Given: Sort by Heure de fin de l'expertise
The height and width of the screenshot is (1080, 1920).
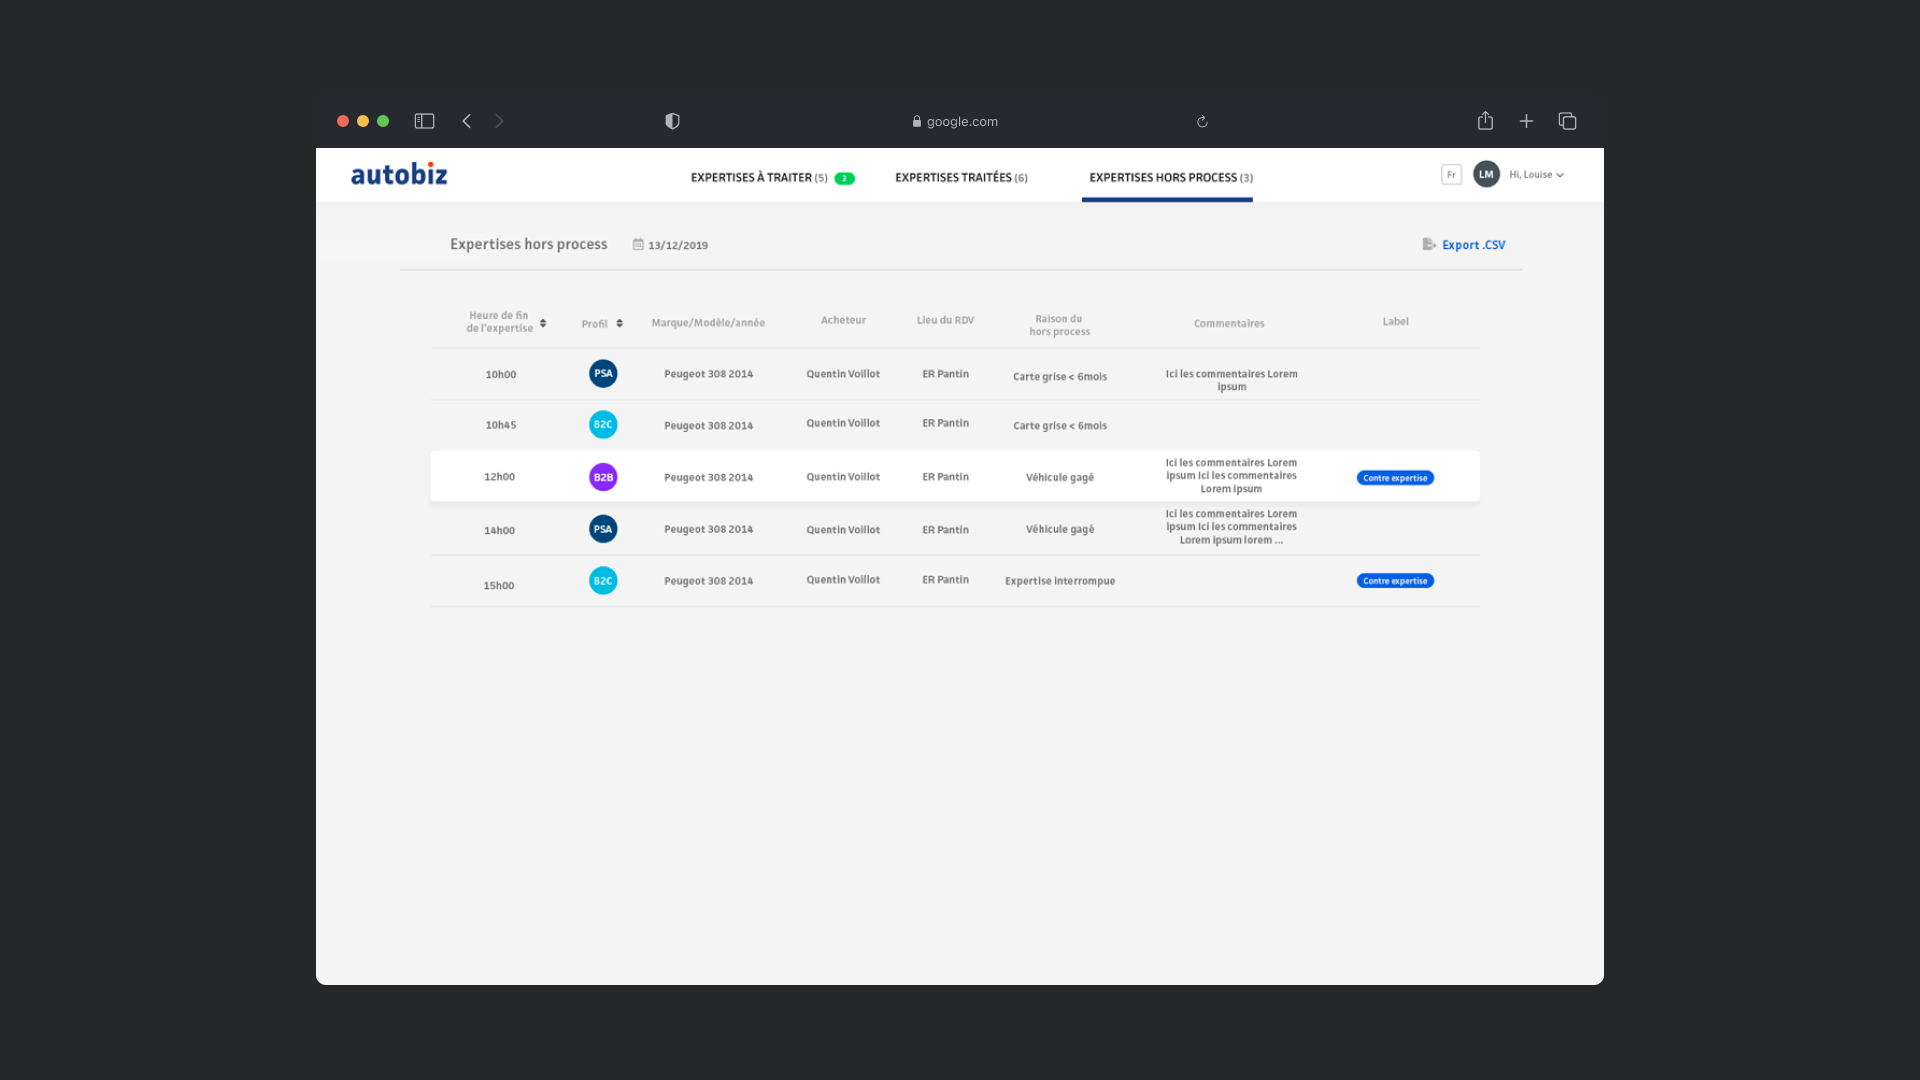Looking at the screenshot, I should pyautogui.click(x=543, y=323).
